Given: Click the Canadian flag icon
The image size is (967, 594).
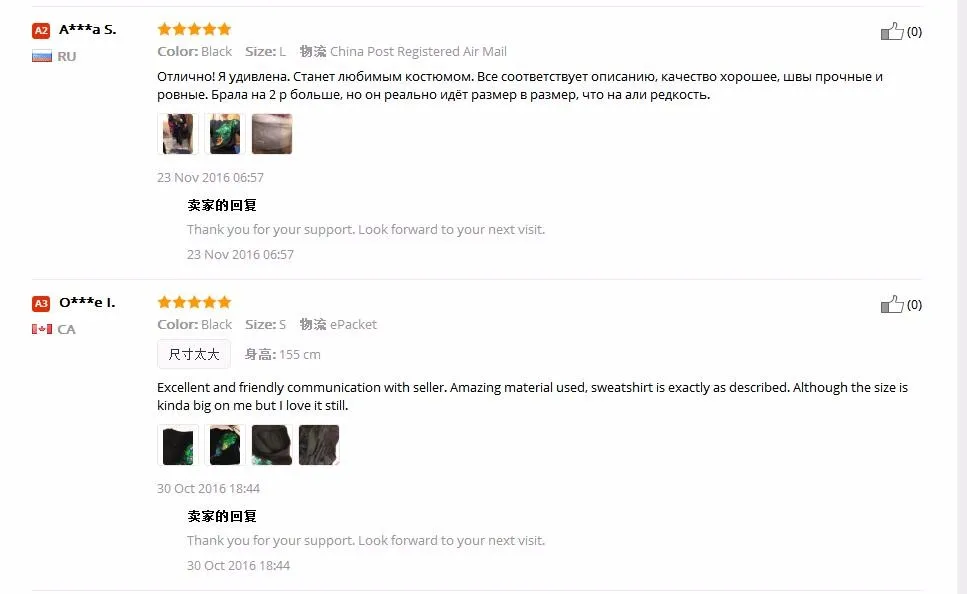Looking at the screenshot, I should pyautogui.click(x=41, y=329).
